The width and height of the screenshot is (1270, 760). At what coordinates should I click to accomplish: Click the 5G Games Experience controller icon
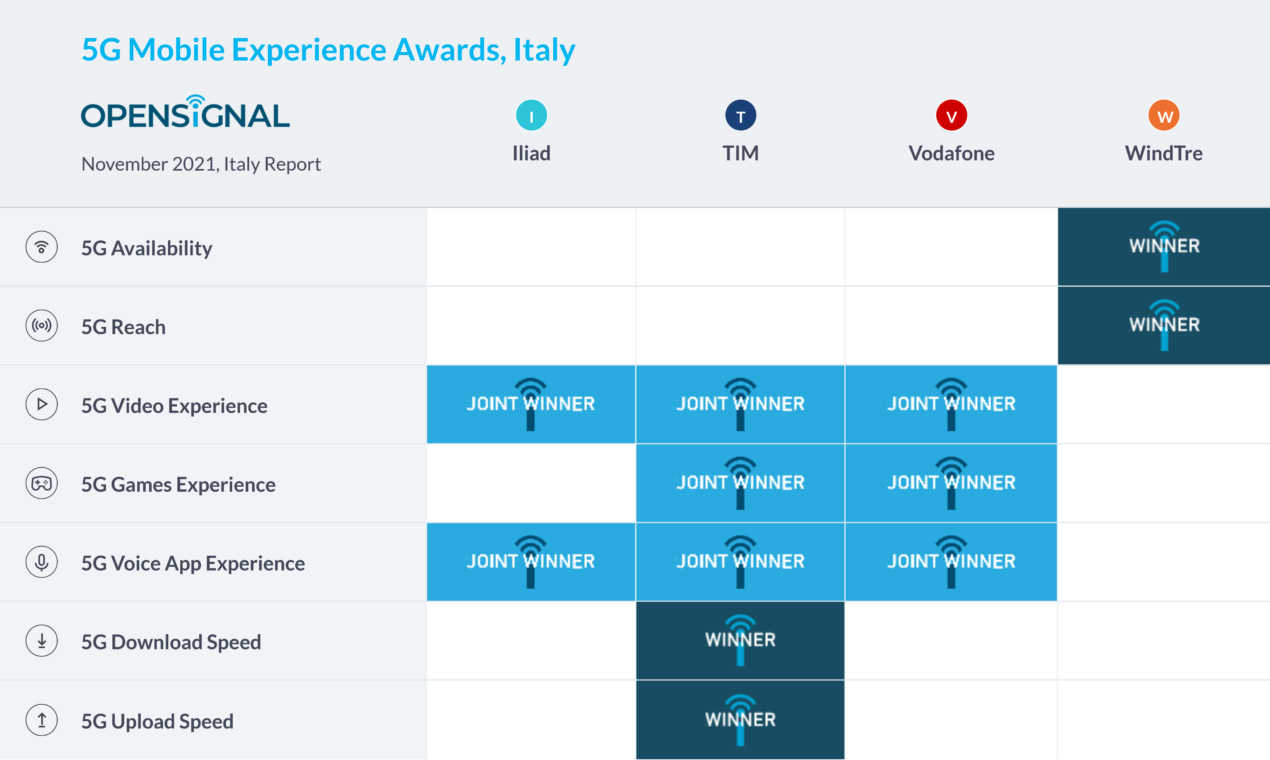[x=41, y=484]
